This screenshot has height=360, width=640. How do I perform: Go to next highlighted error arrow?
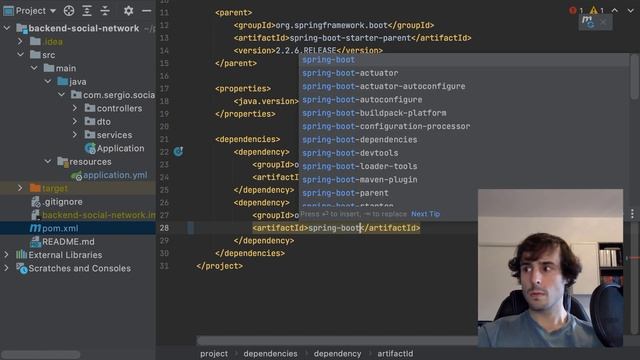click(630, 10)
